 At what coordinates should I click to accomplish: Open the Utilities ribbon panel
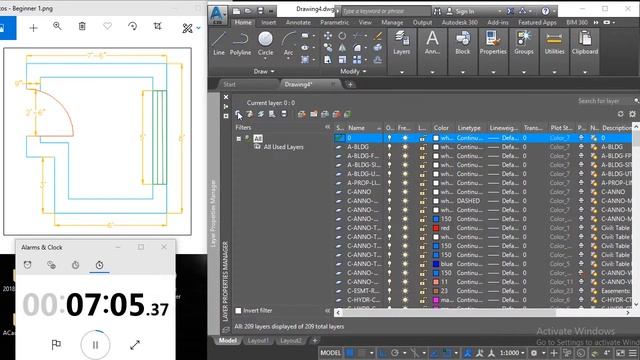(x=554, y=42)
